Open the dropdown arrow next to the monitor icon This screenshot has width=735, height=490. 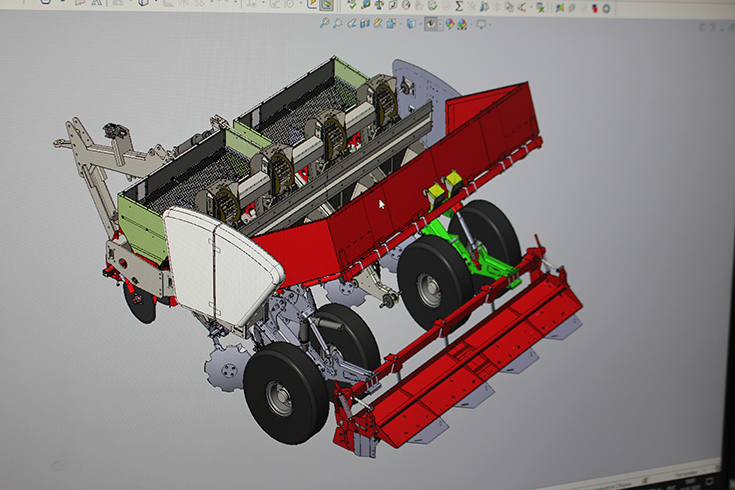pos(490,24)
